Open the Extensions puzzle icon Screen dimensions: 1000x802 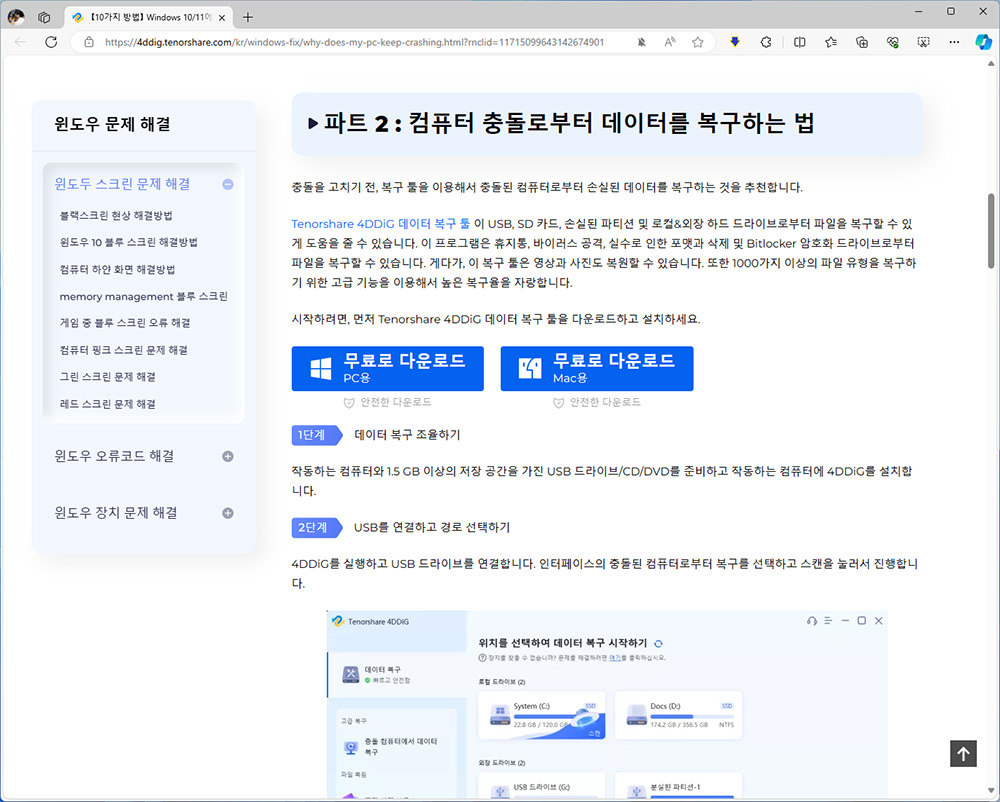(x=766, y=42)
